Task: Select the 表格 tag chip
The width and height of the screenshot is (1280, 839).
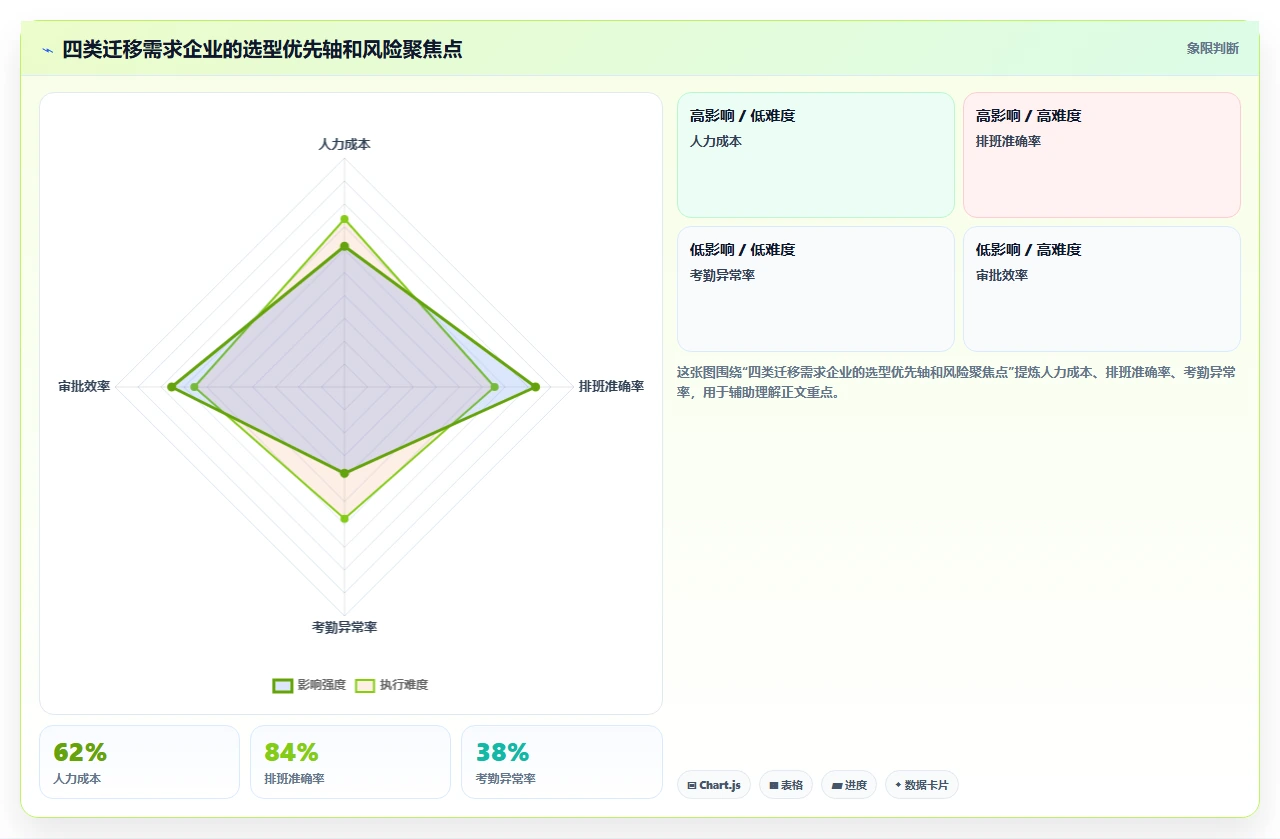Action: pyautogui.click(x=786, y=785)
